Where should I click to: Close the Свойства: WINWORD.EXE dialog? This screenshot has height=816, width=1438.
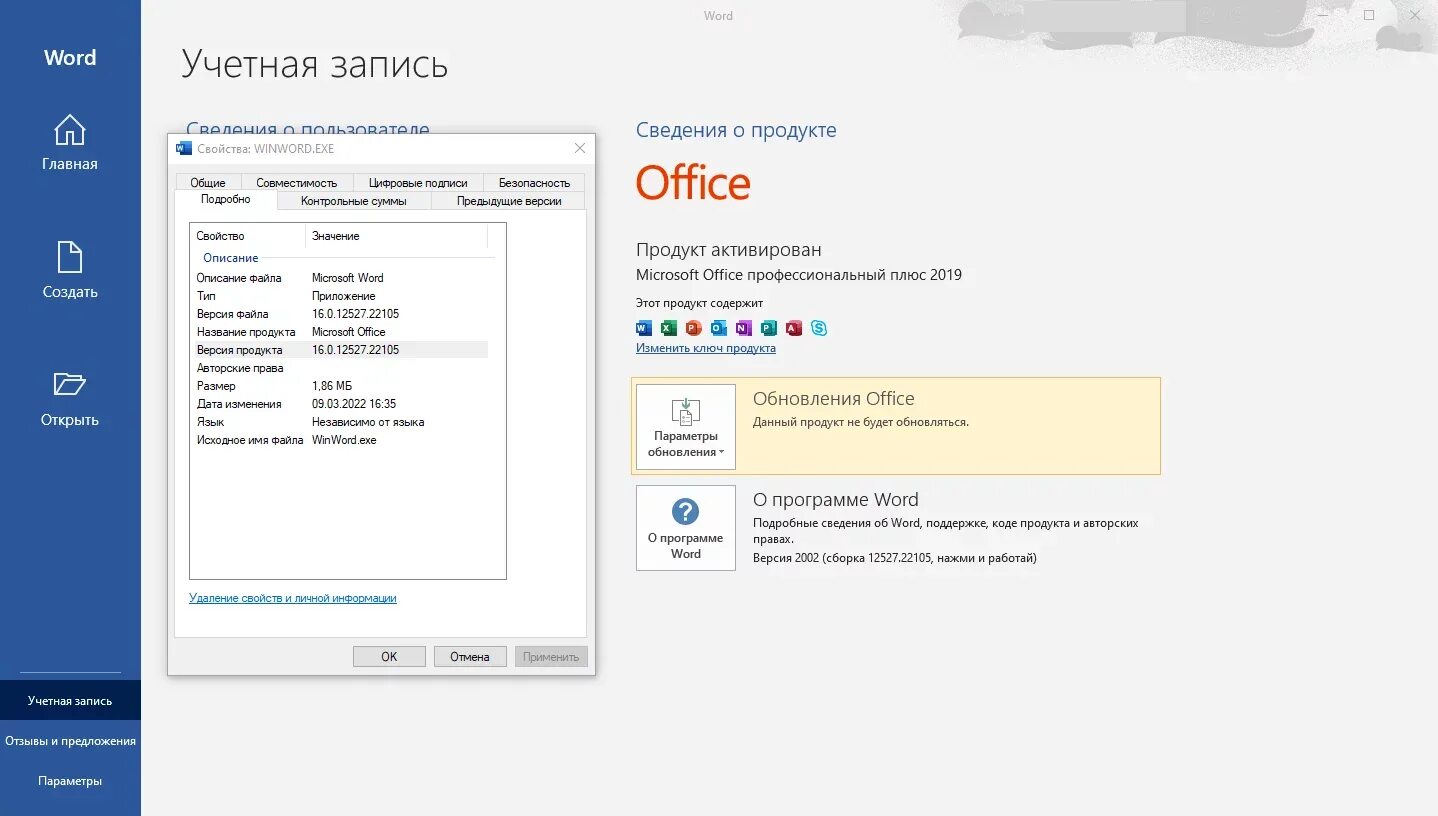pyautogui.click(x=580, y=148)
